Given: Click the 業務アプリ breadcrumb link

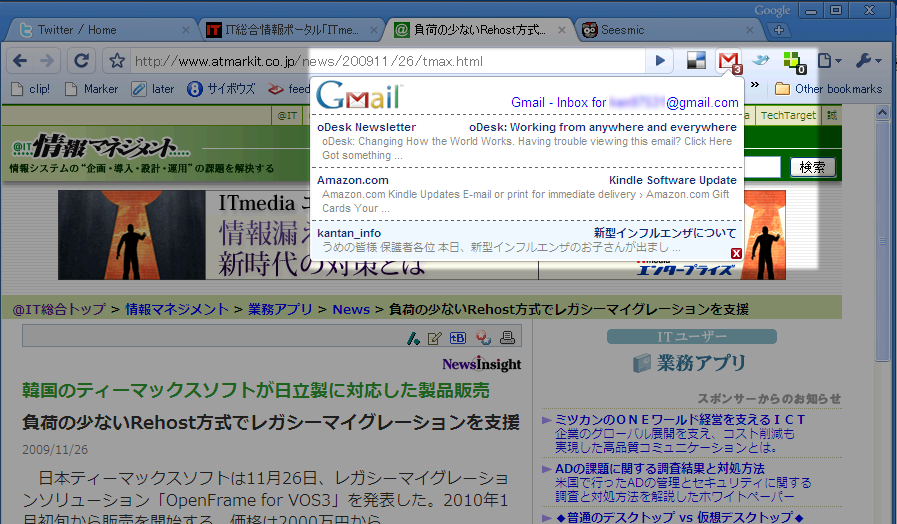Looking at the screenshot, I should coord(280,309).
